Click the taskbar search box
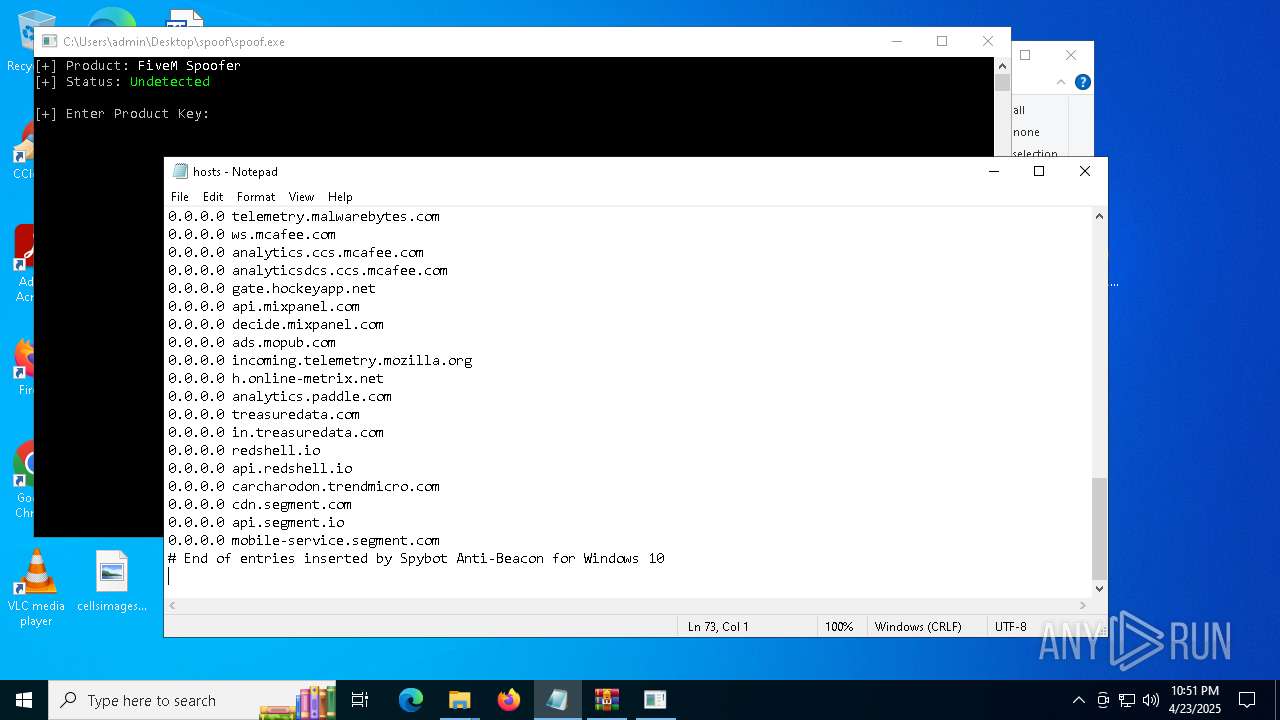The height and width of the screenshot is (720, 1280). pos(193,700)
